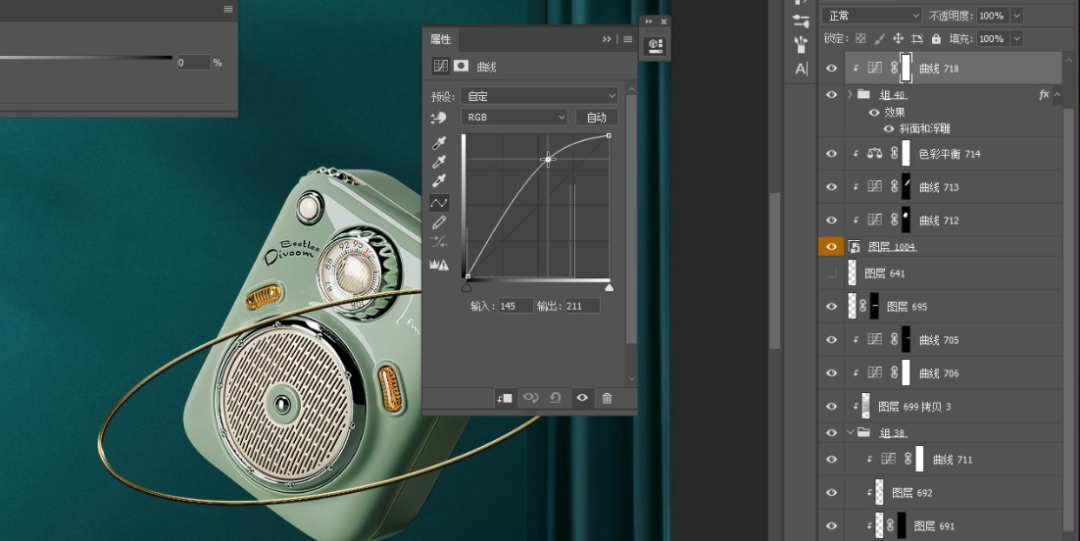This screenshot has width=1080, height=541.
Task: Hide the 曲线 718 layer
Action: click(x=831, y=68)
